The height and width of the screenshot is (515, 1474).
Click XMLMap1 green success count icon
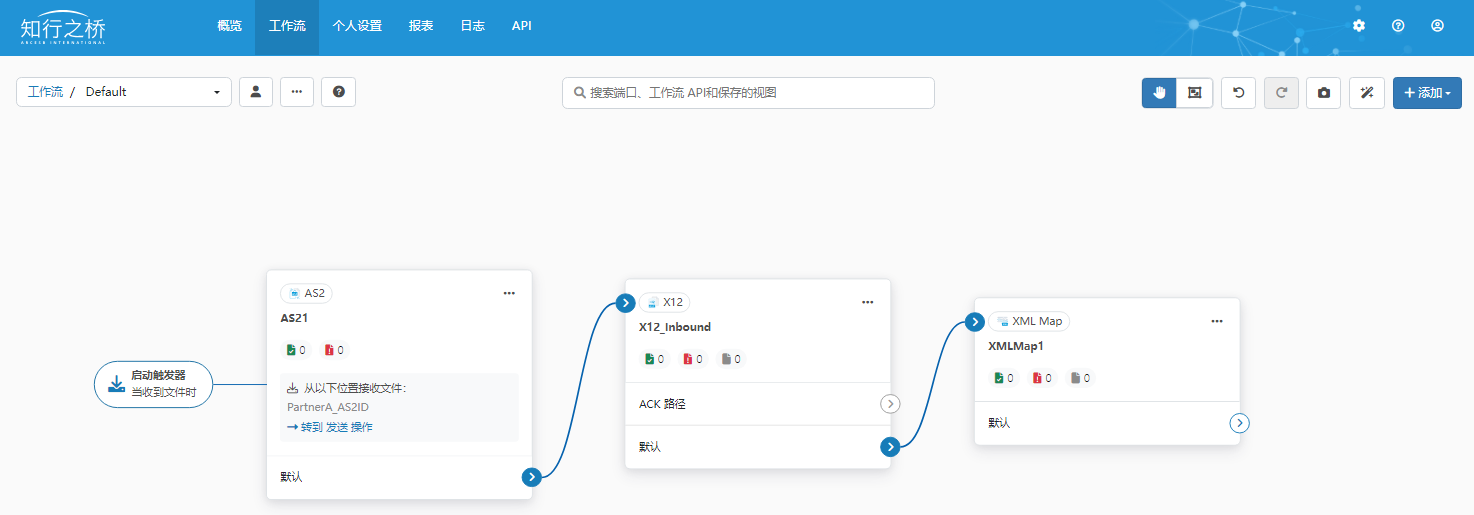pyautogui.click(x=998, y=378)
